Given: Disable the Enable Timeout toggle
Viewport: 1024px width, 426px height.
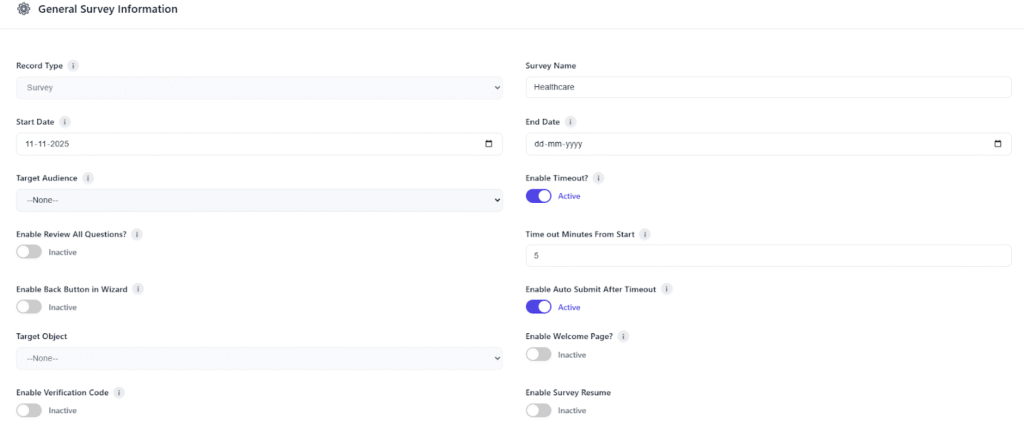Looking at the screenshot, I should (538, 196).
